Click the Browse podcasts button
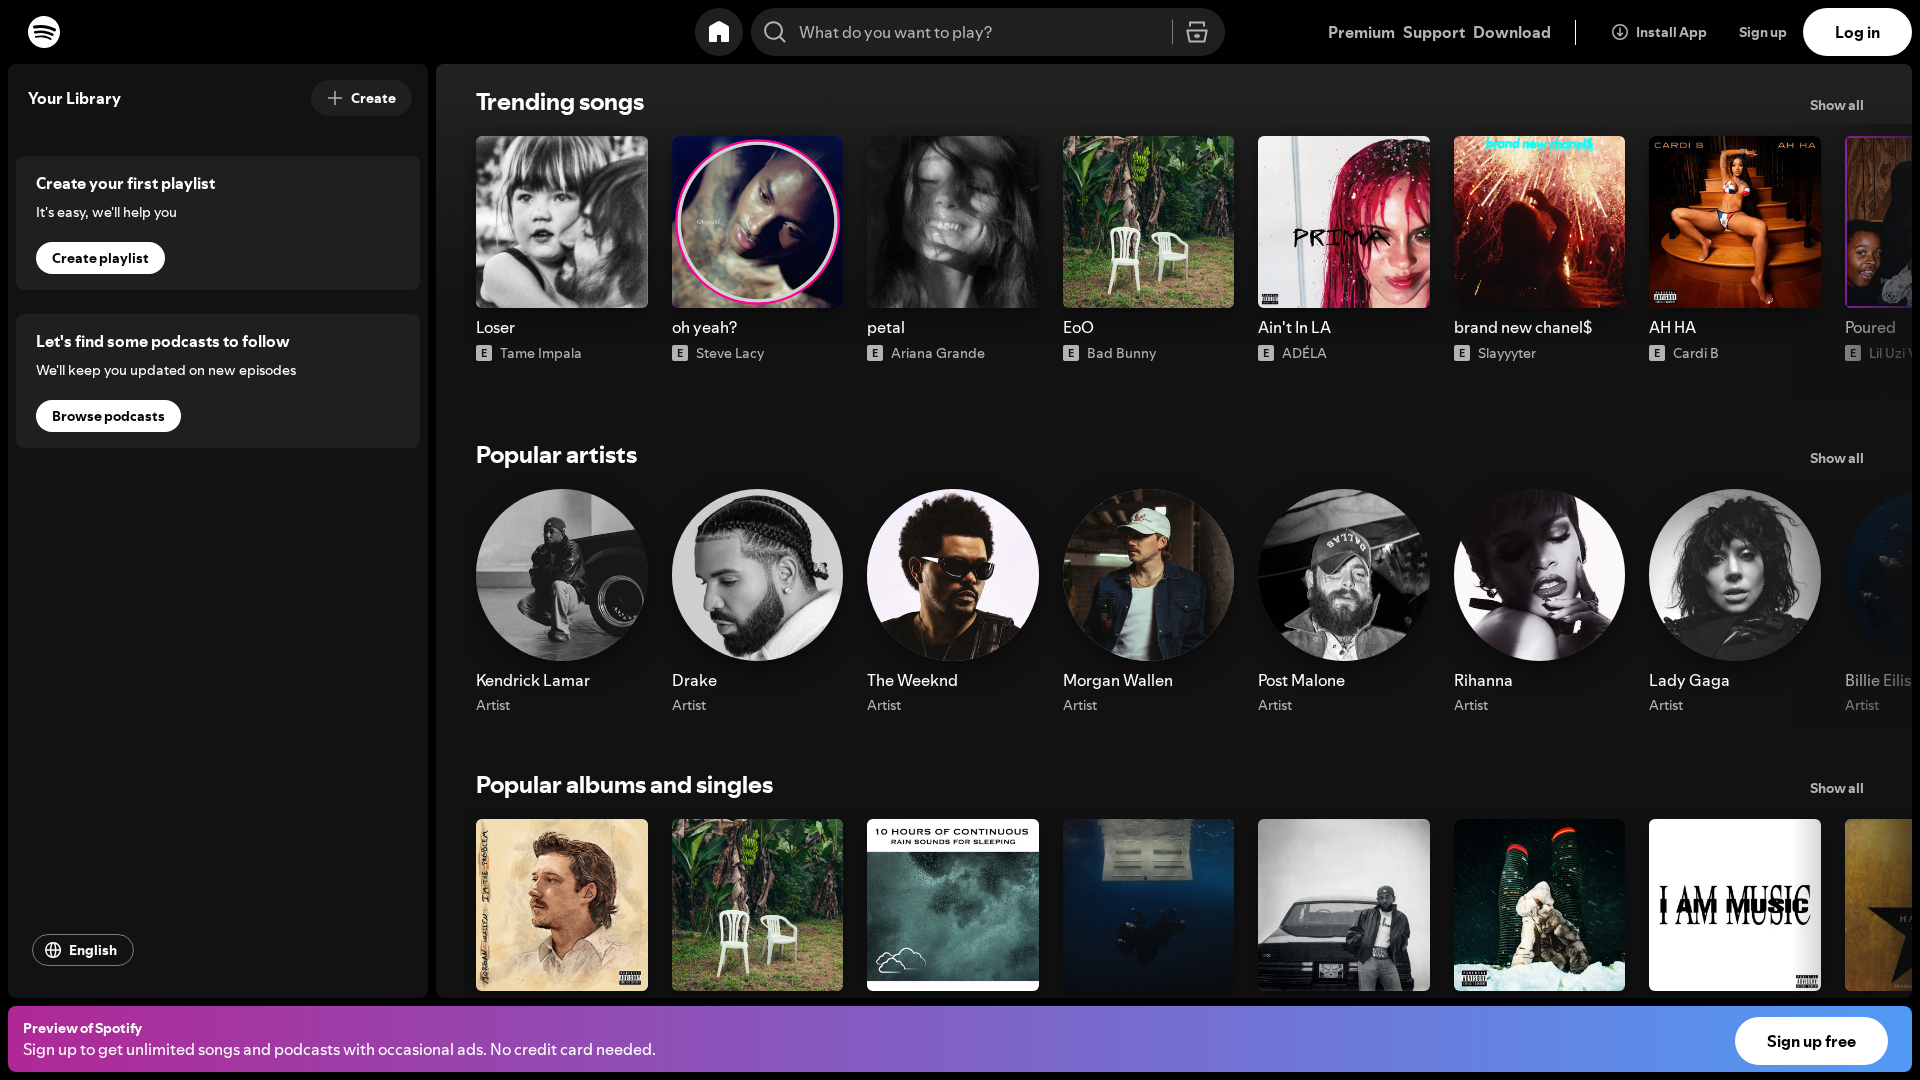 tap(108, 416)
